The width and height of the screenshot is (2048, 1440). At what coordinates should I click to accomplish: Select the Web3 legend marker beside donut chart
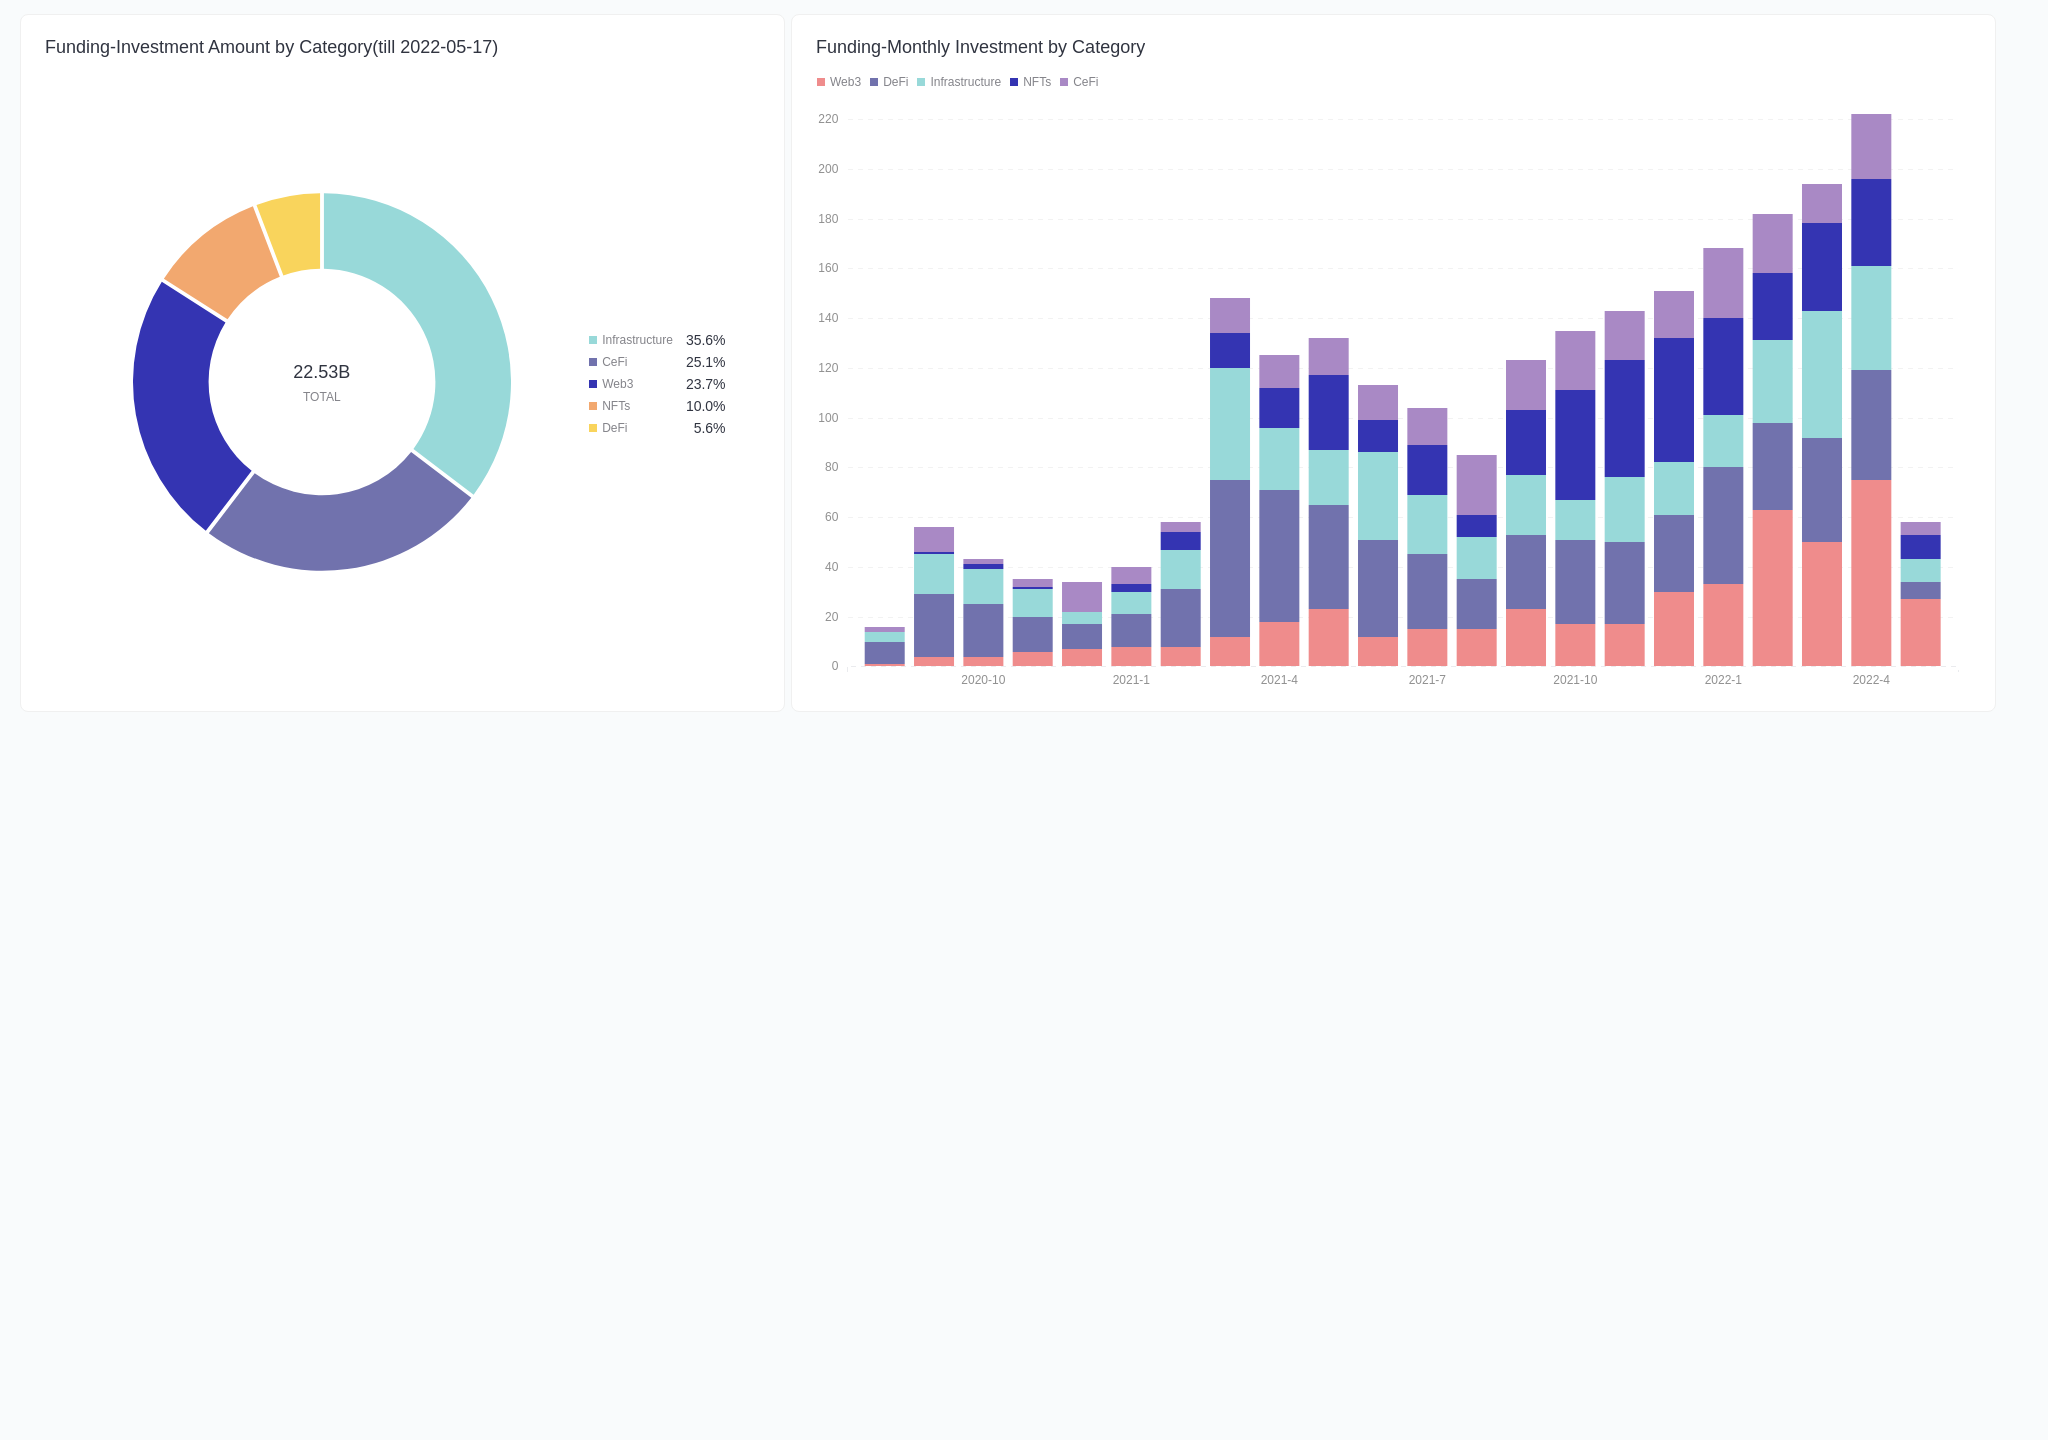point(594,384)
